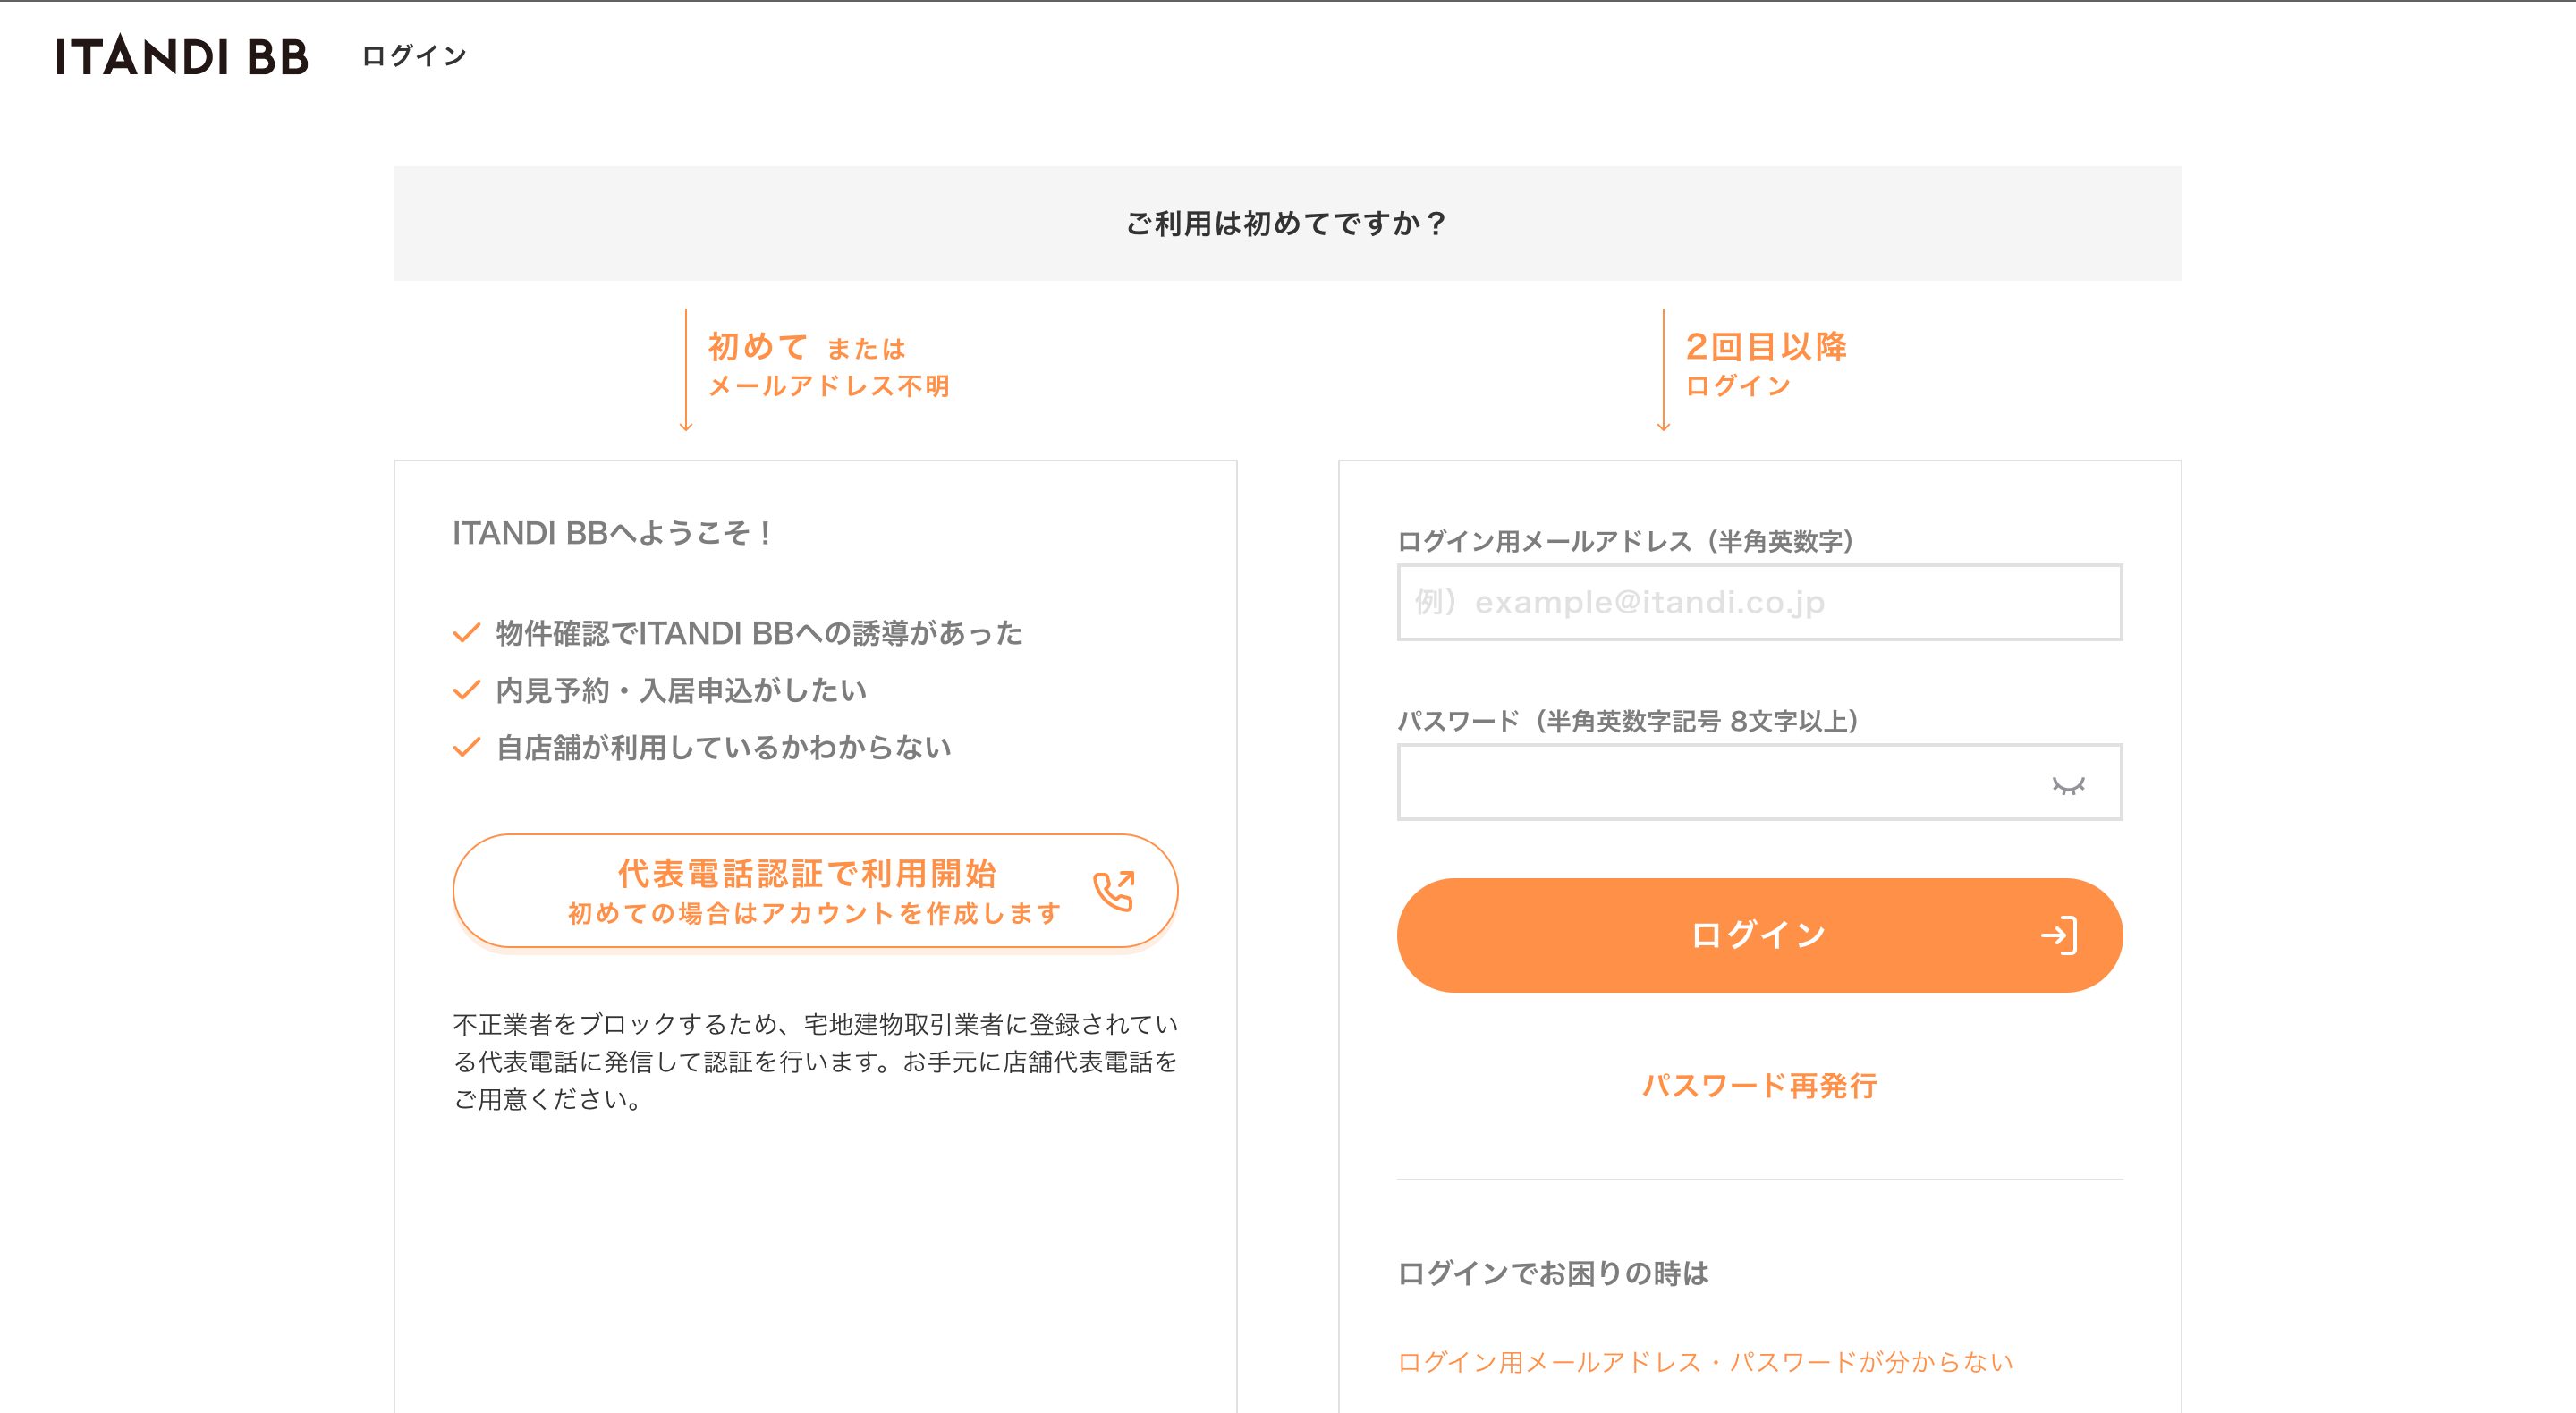Click the 2回目以降 heading
This screenshot has width=2576, height=1413.
pyautogui.click(x=1766, y=346)
